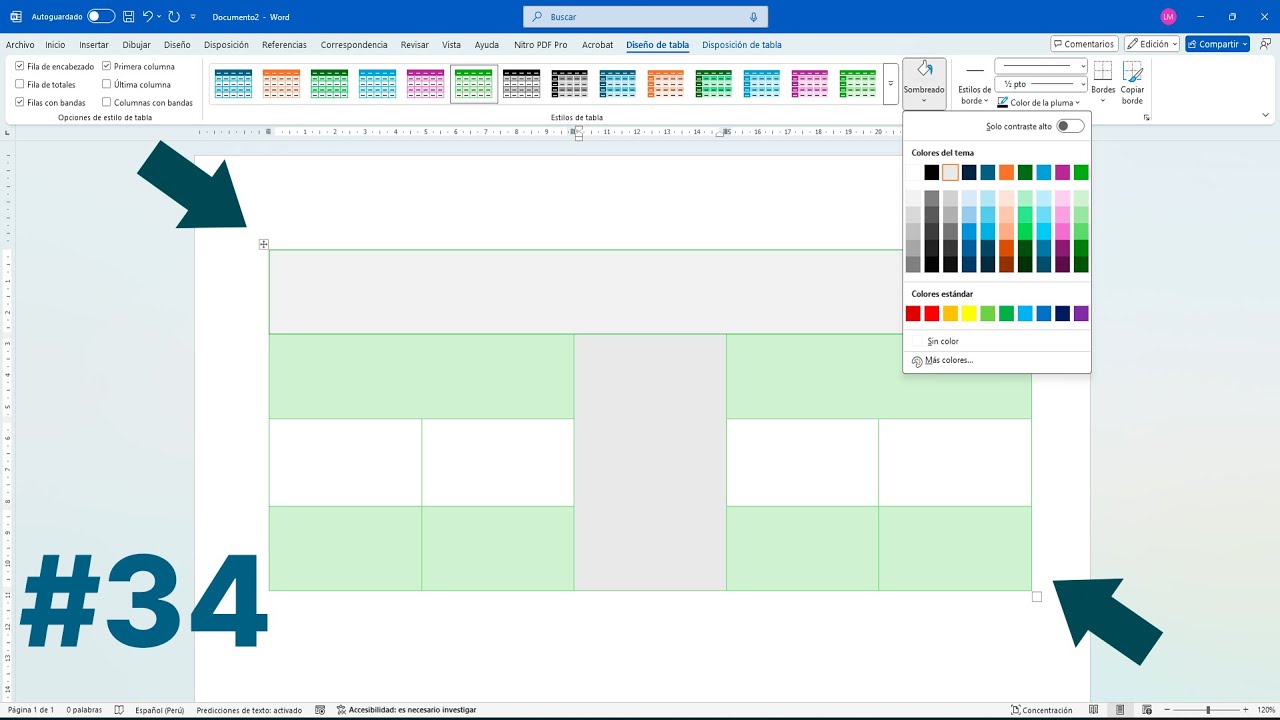Viewport: 1280px width, 720px height.
Task: Open the Sombreado shading paint bucket
Action: (924, 69)
